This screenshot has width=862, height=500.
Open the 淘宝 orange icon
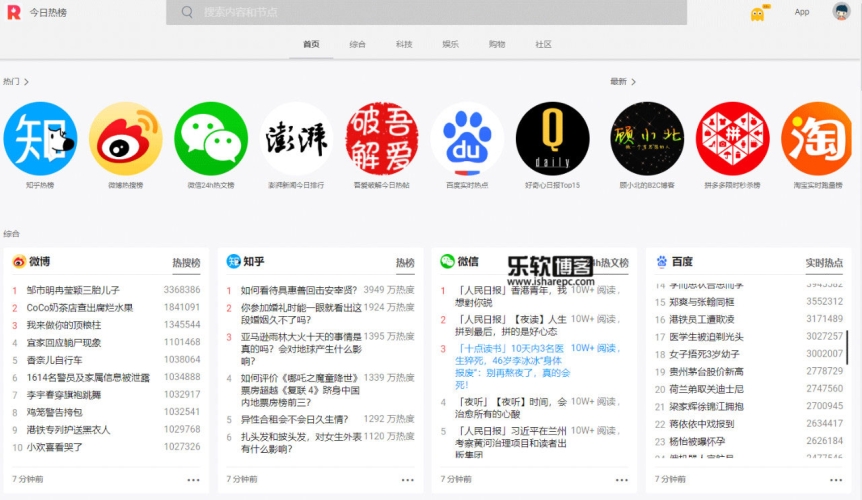click(x=818, y=138)
